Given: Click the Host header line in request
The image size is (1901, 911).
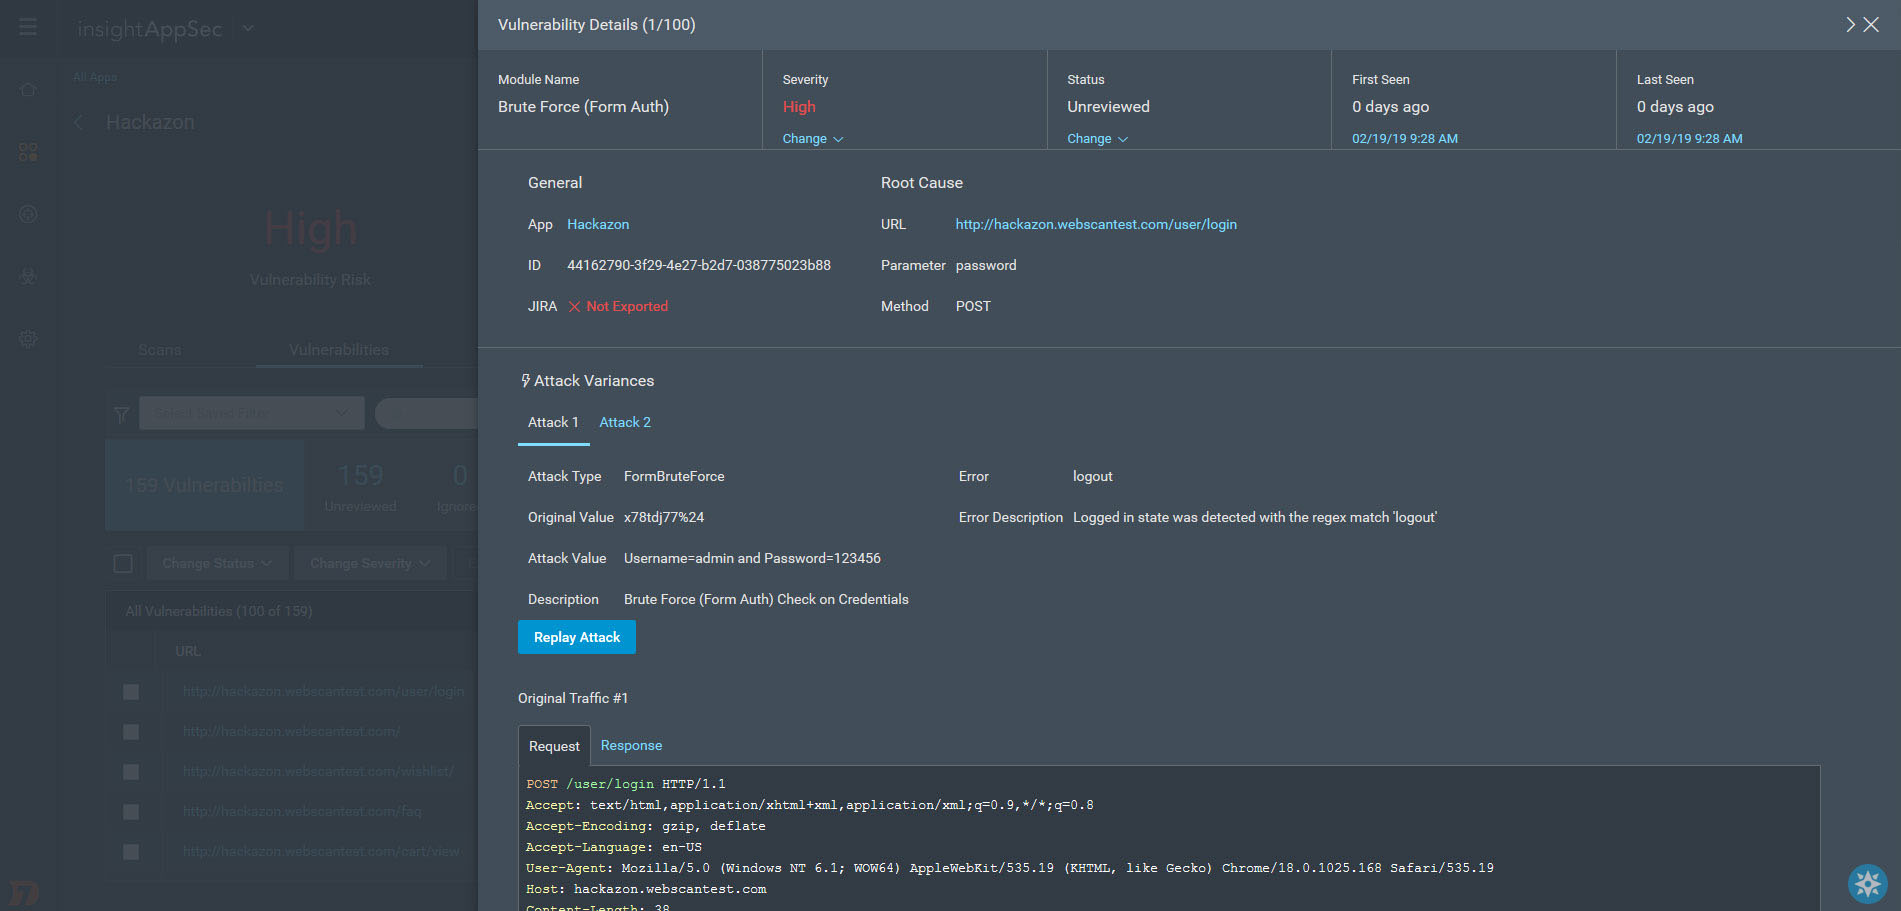Looking at the screenshot, I should 646,889.
